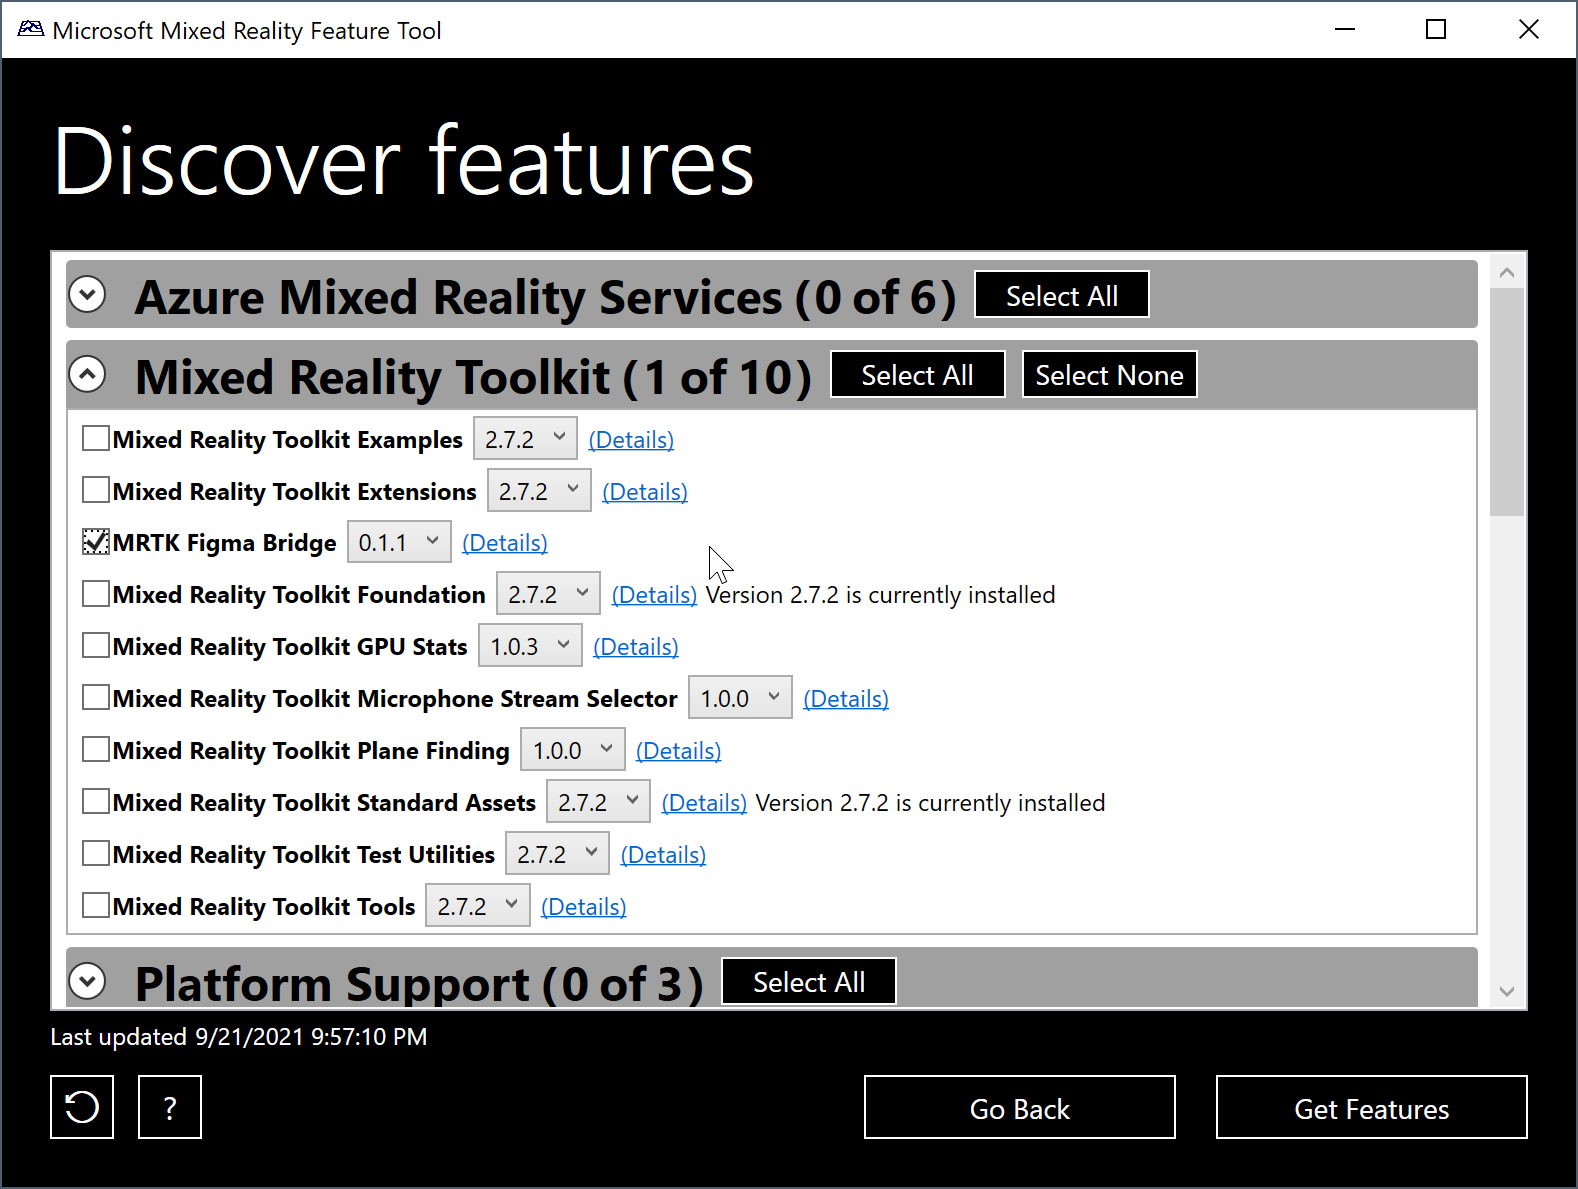Click 'Version 2.7.2 is currently installed' beside Standard Assets
This screenshot has height=1189, width=1578.
coord(931,803)
